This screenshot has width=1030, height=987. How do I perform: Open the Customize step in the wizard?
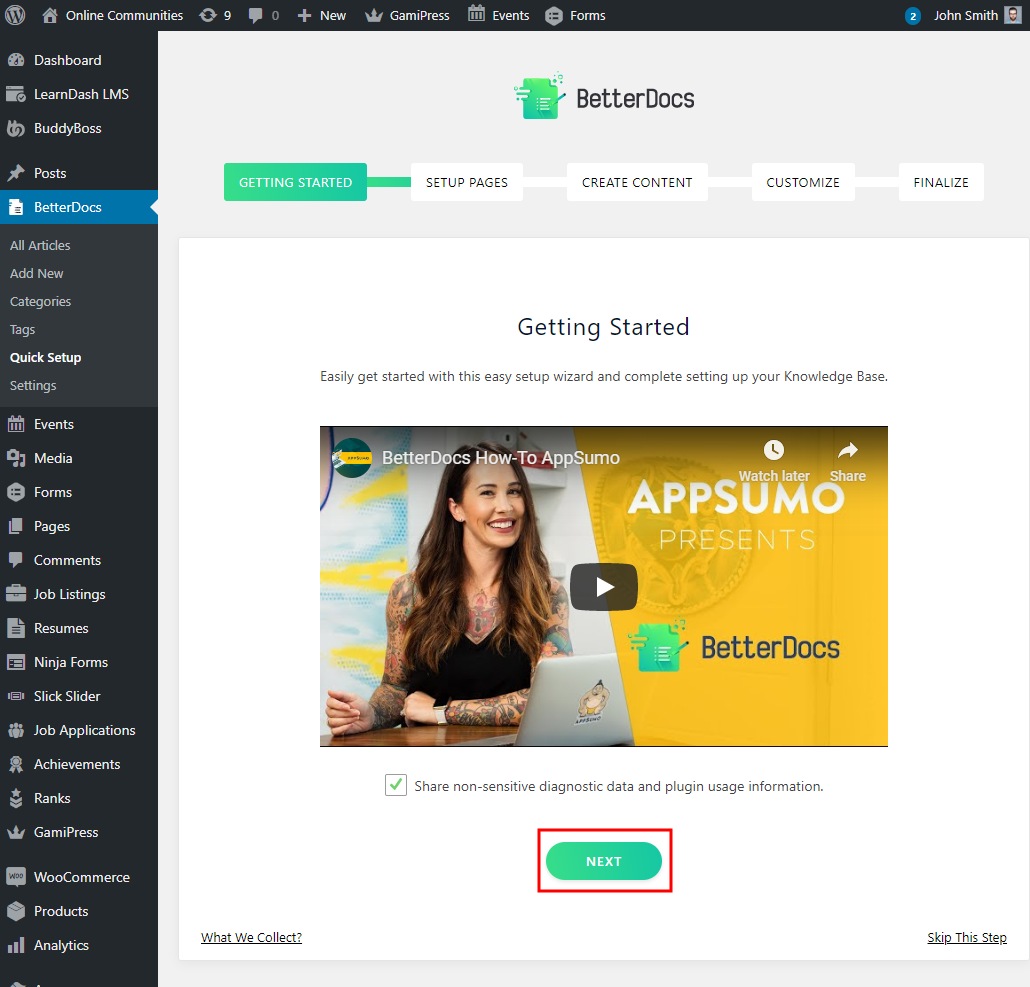pos(803,182)
